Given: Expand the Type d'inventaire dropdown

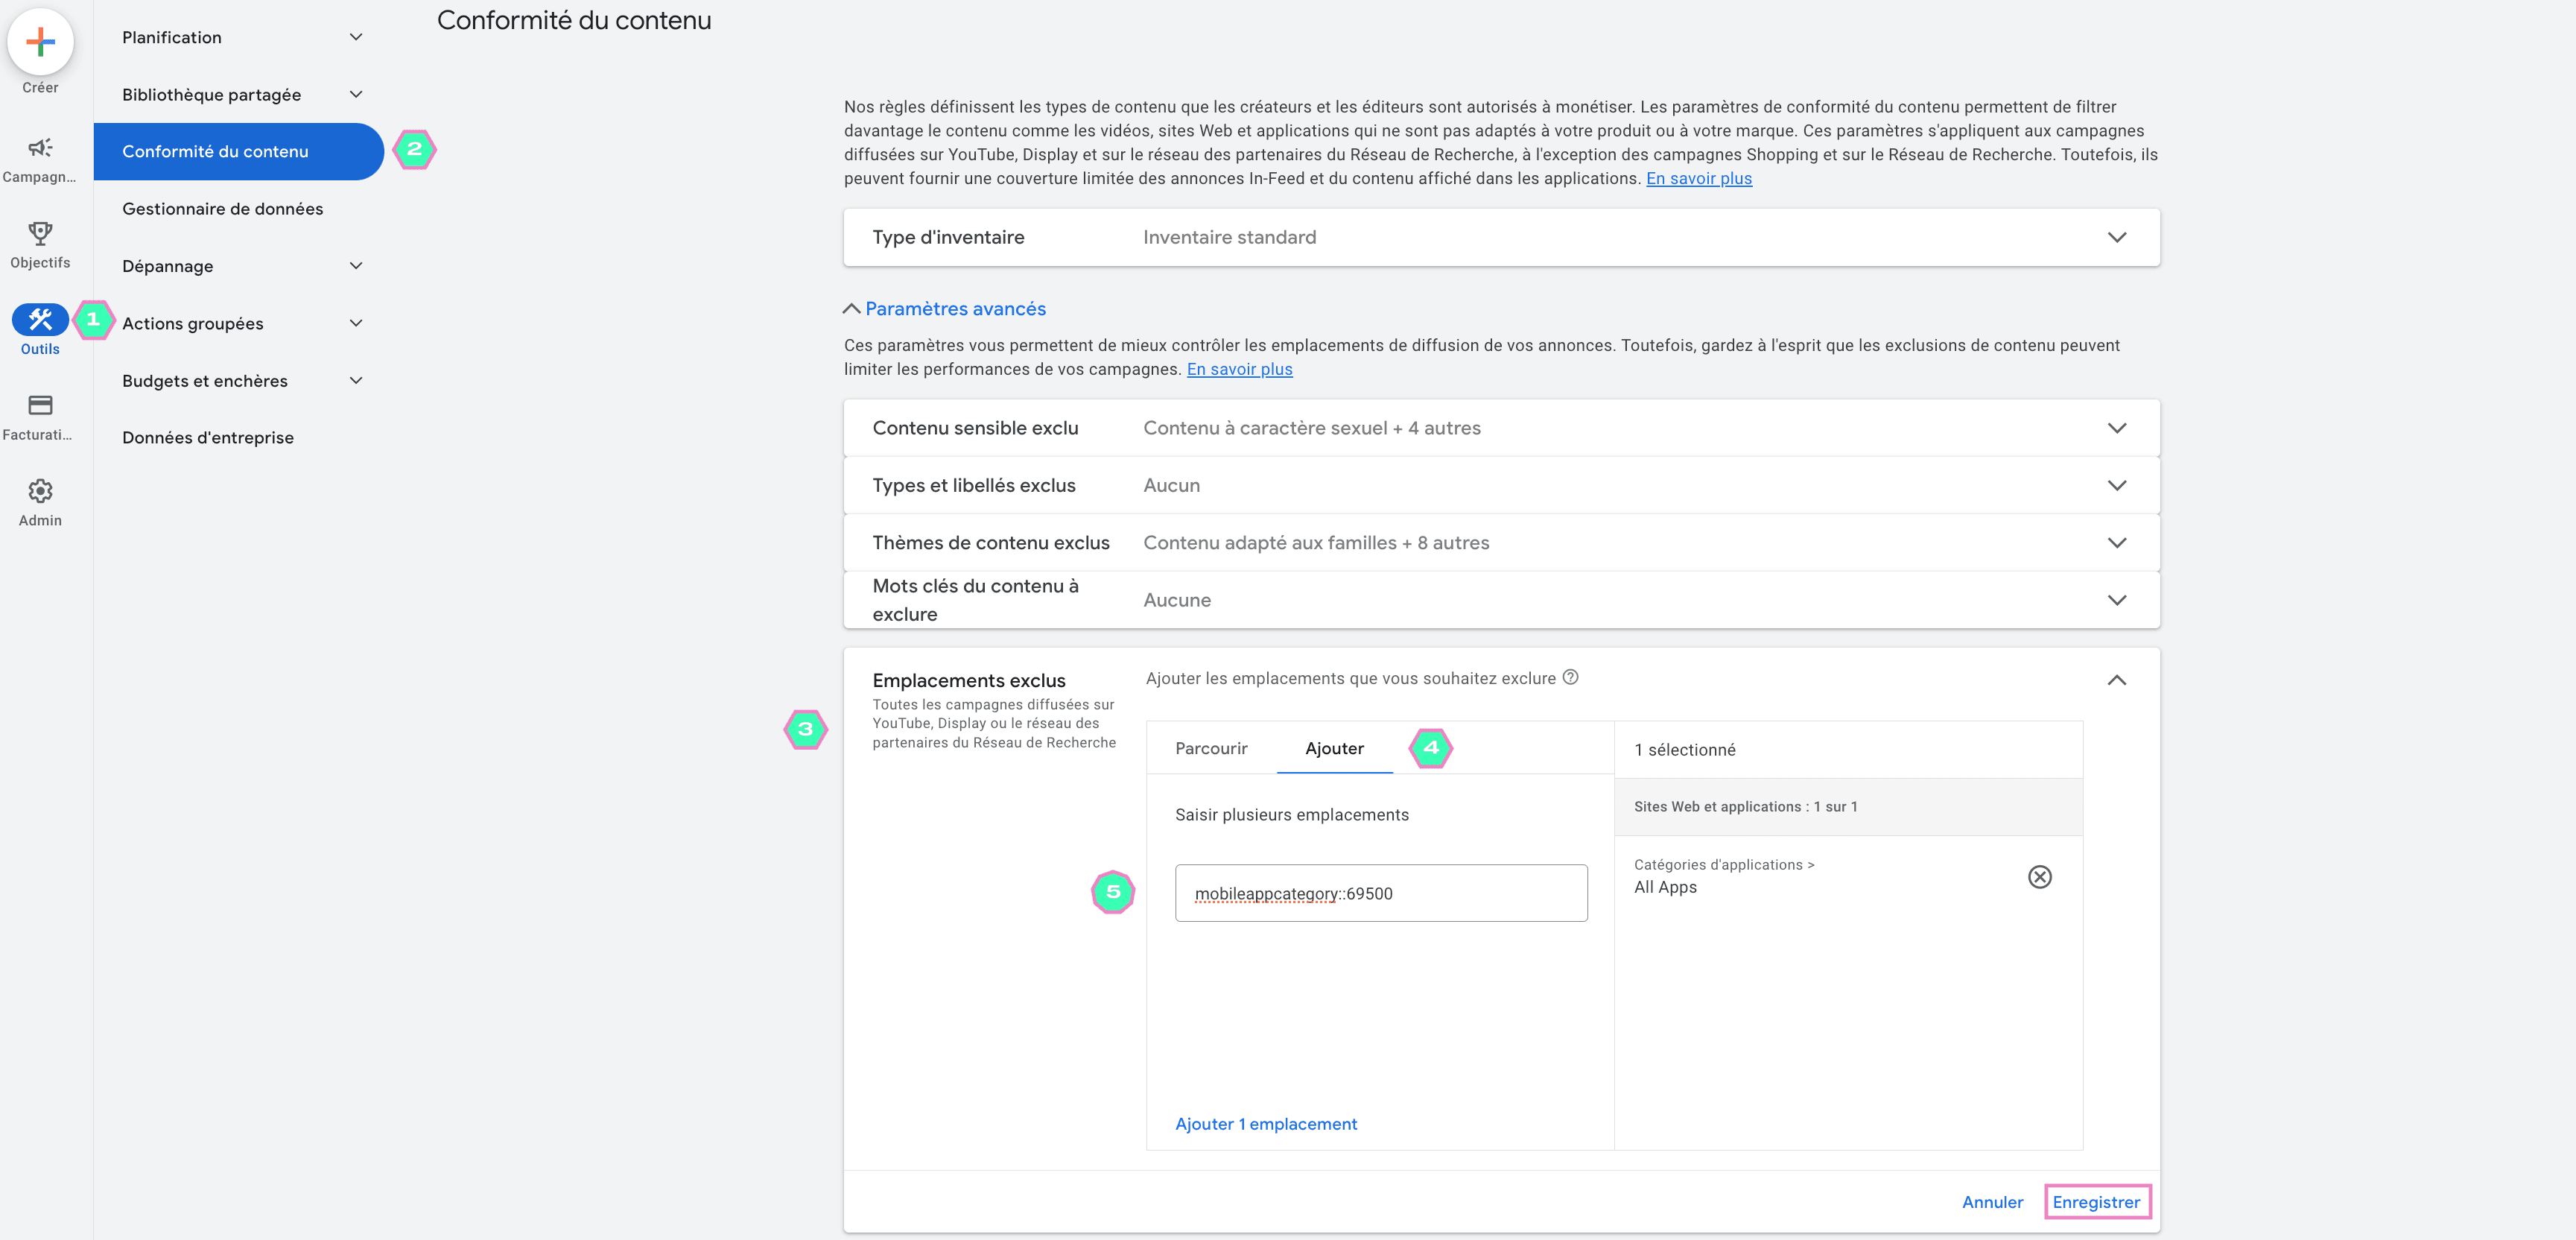Looking at the screenshot, I should 2119,236.
